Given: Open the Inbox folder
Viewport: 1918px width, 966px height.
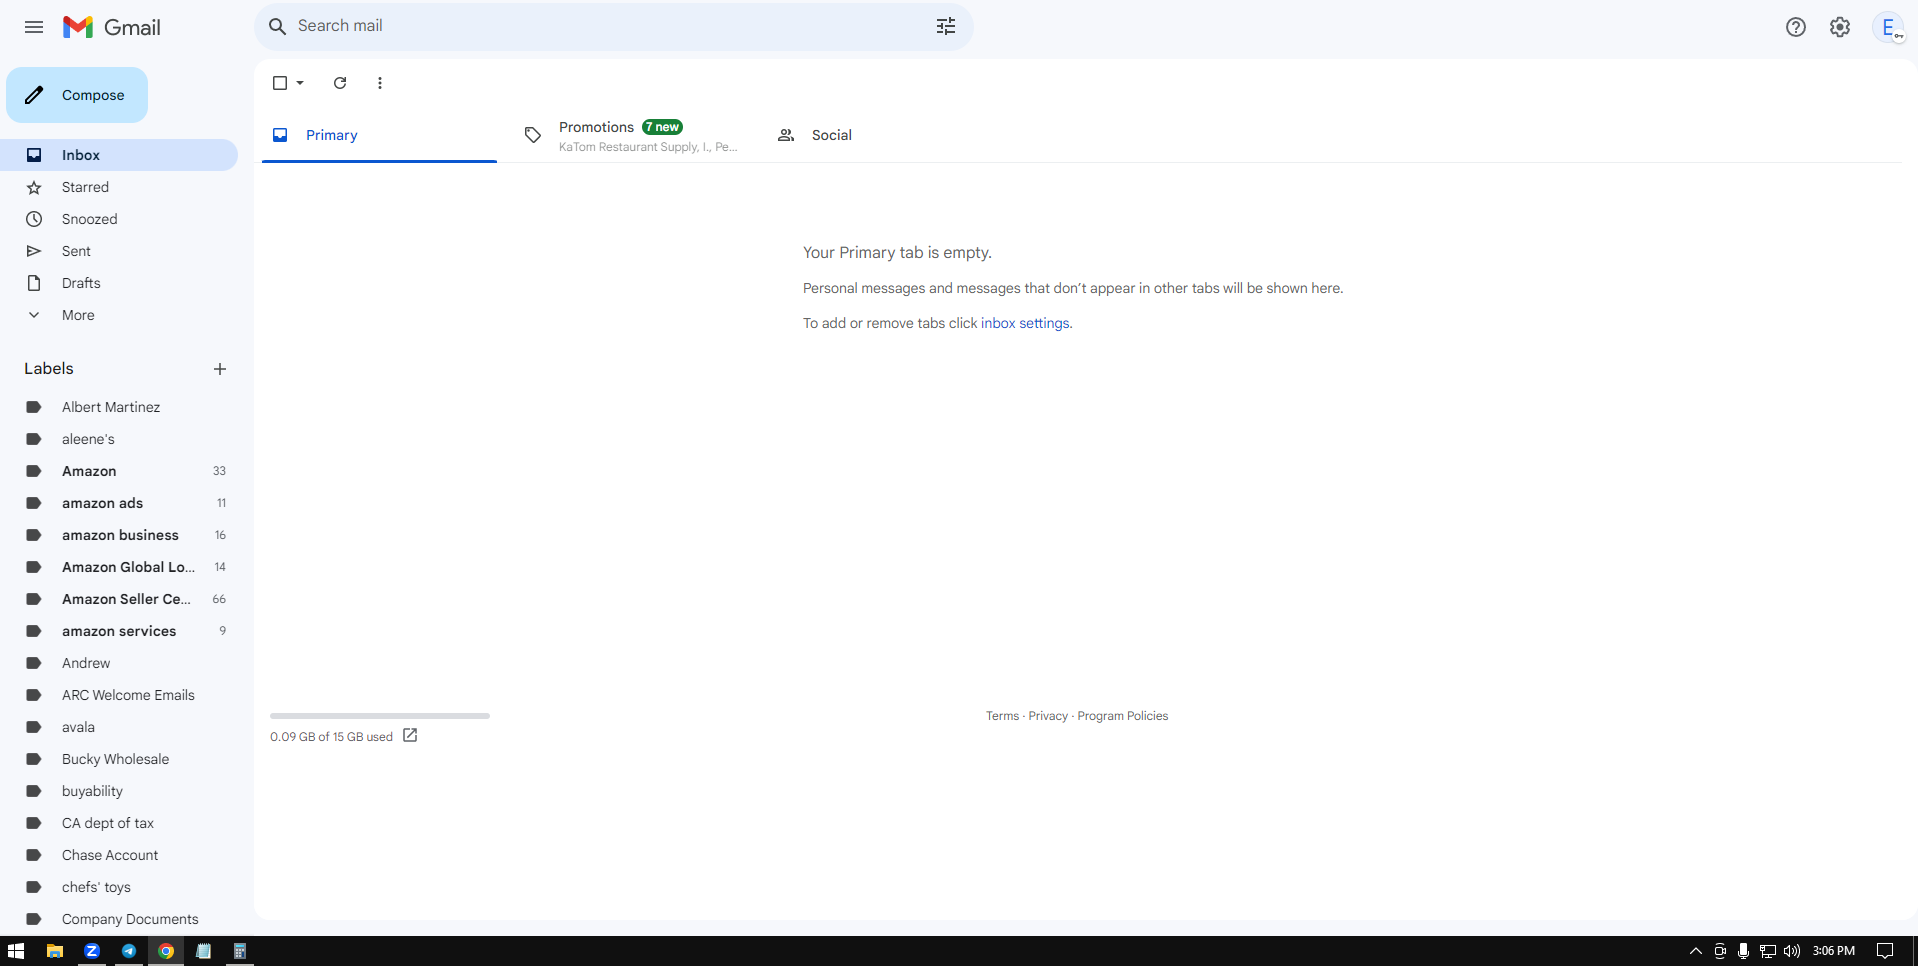Looking at the screenshot, I should point(119,155).
